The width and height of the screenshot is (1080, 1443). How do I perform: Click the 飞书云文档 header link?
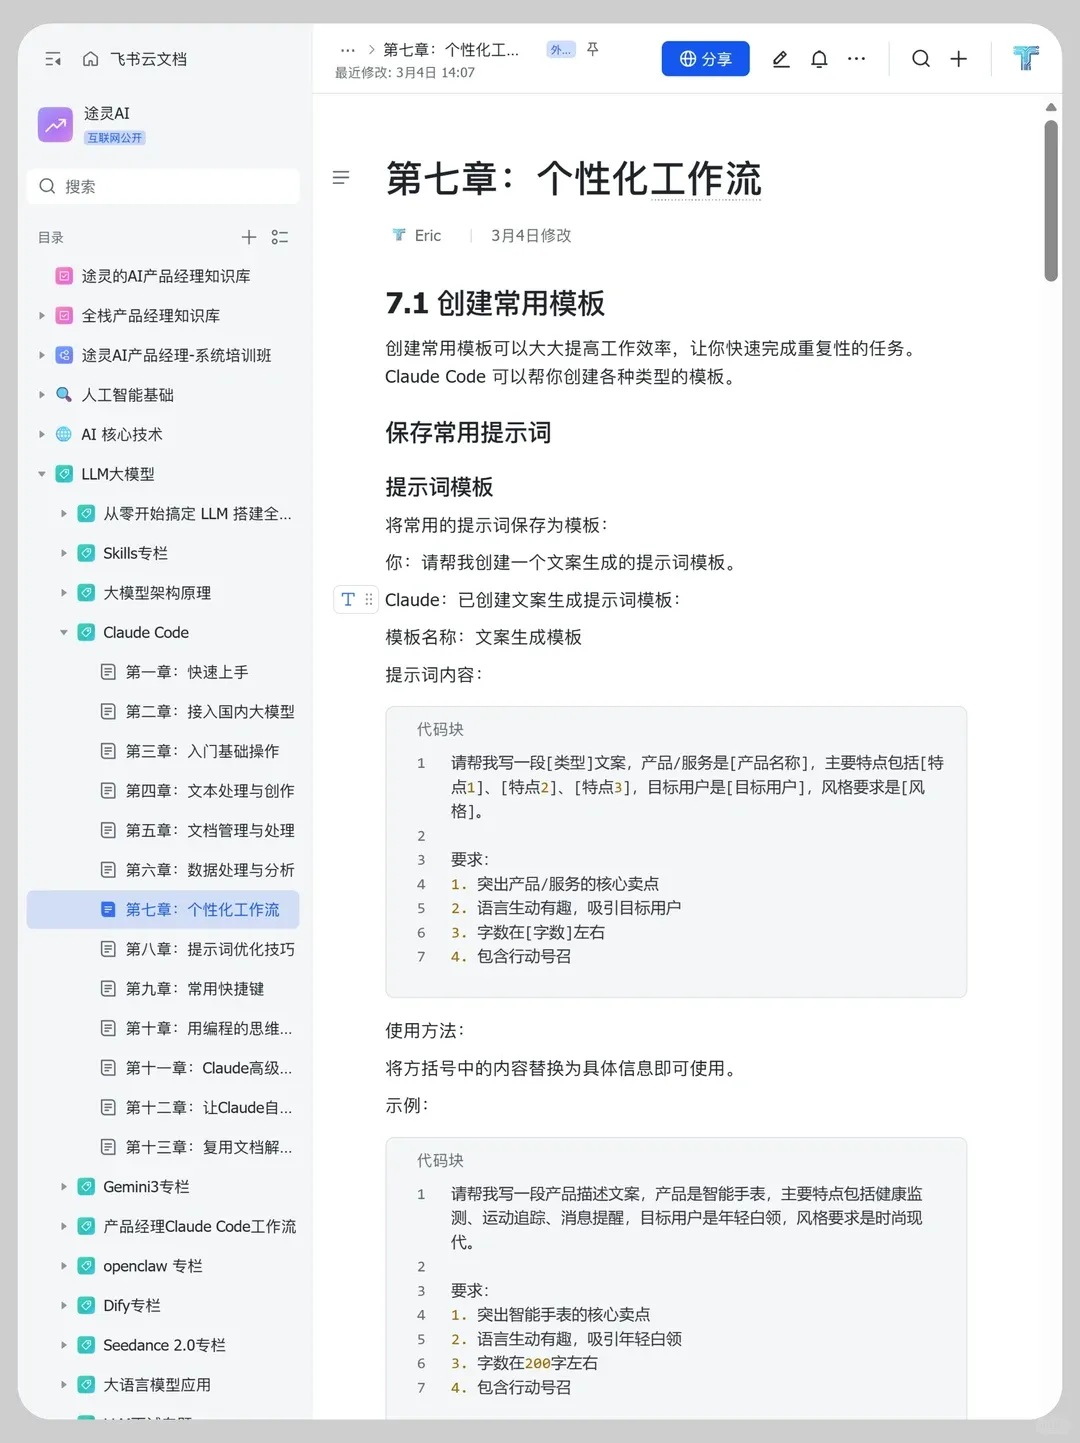(148, 59)
